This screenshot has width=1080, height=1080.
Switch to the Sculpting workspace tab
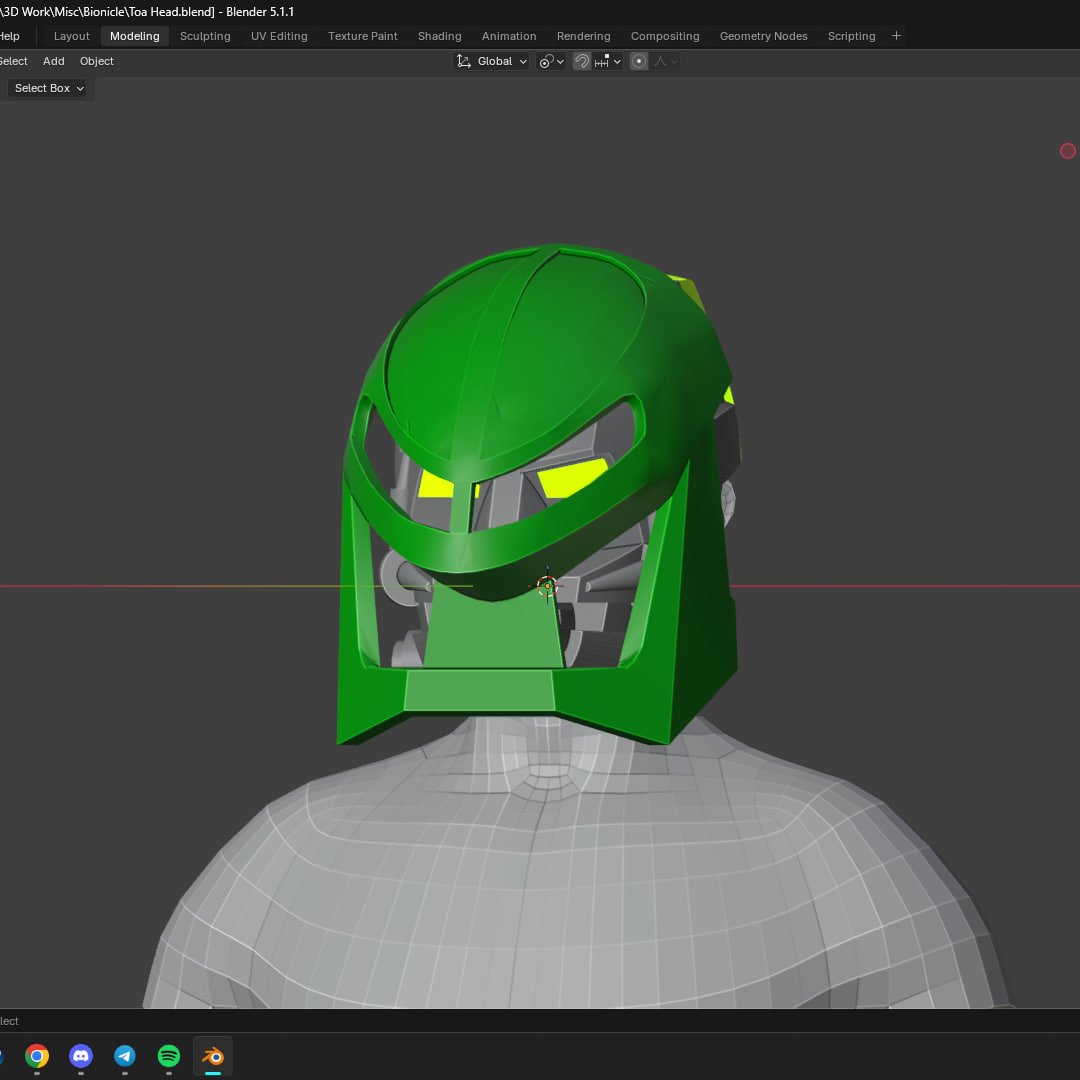(205, 36)
